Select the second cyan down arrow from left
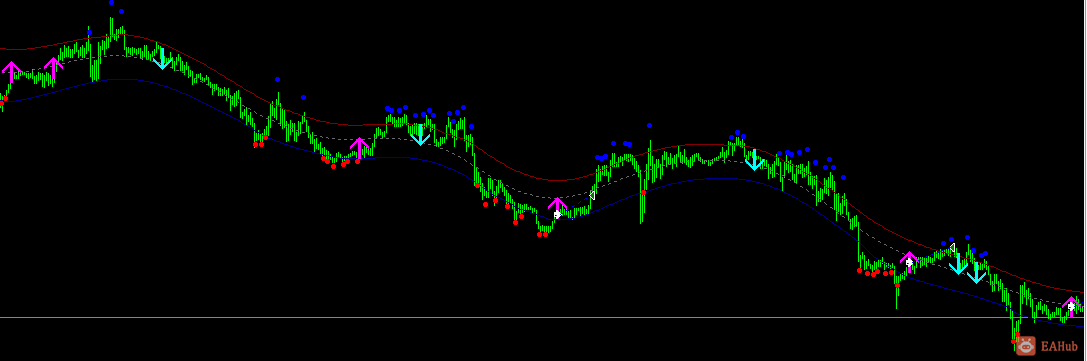This screenshot has height=361, width=1087. click(420, 134)
